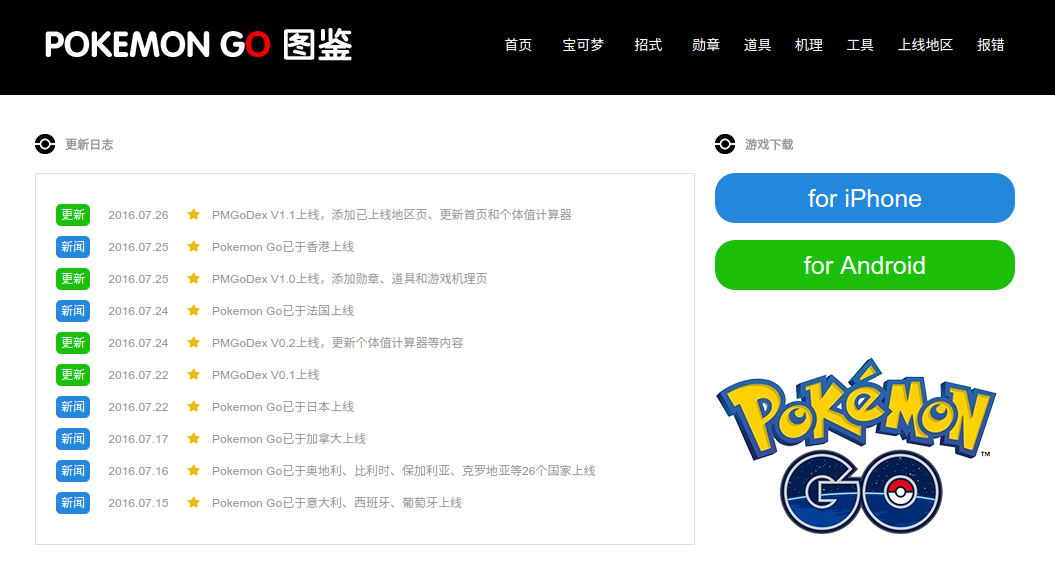This screenshot has height=587, width=1055.
Task: Open the Pokemon Go已于香港上线 news entry
Action: [x=283, y=247]
